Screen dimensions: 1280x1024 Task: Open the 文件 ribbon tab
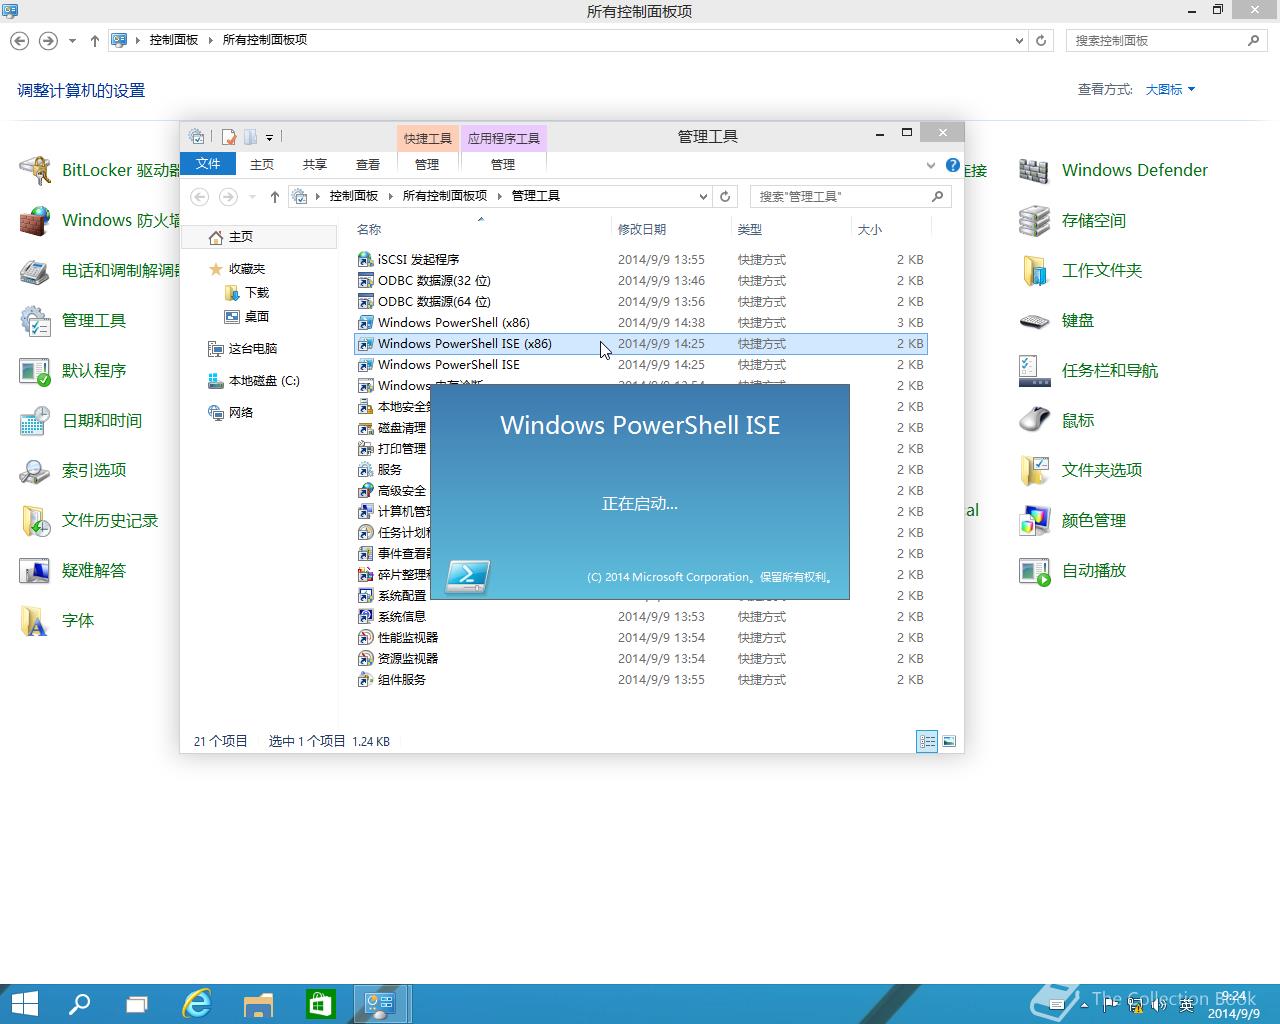208,164
